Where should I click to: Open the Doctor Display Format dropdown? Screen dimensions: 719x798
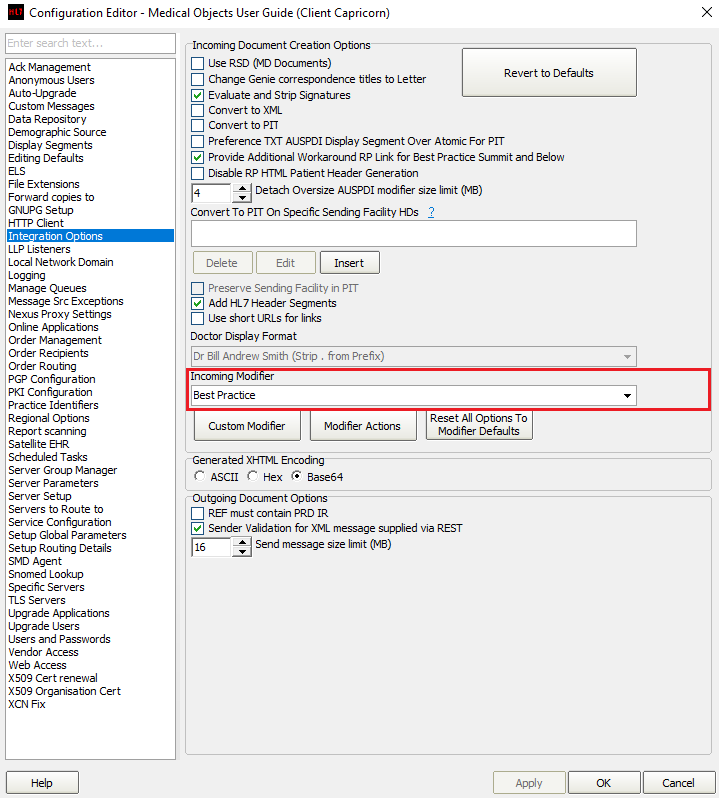(627, 356)
